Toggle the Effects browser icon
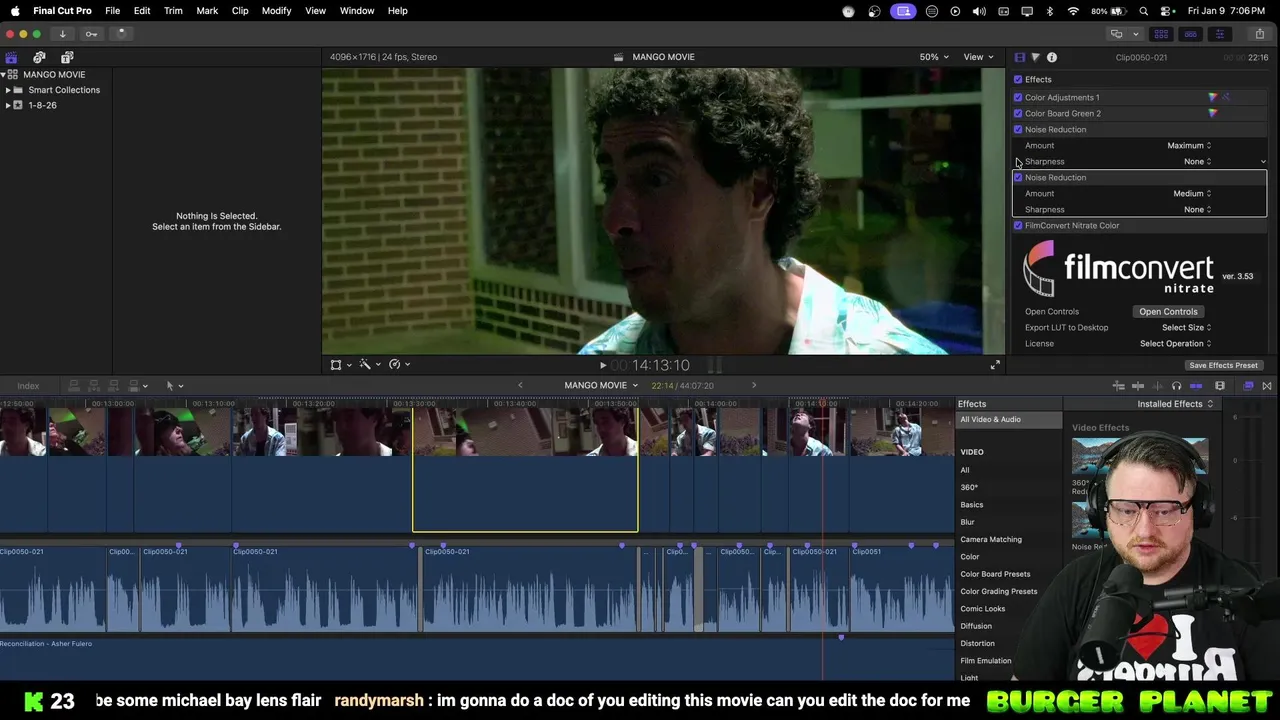 [x=1248, y=386]
